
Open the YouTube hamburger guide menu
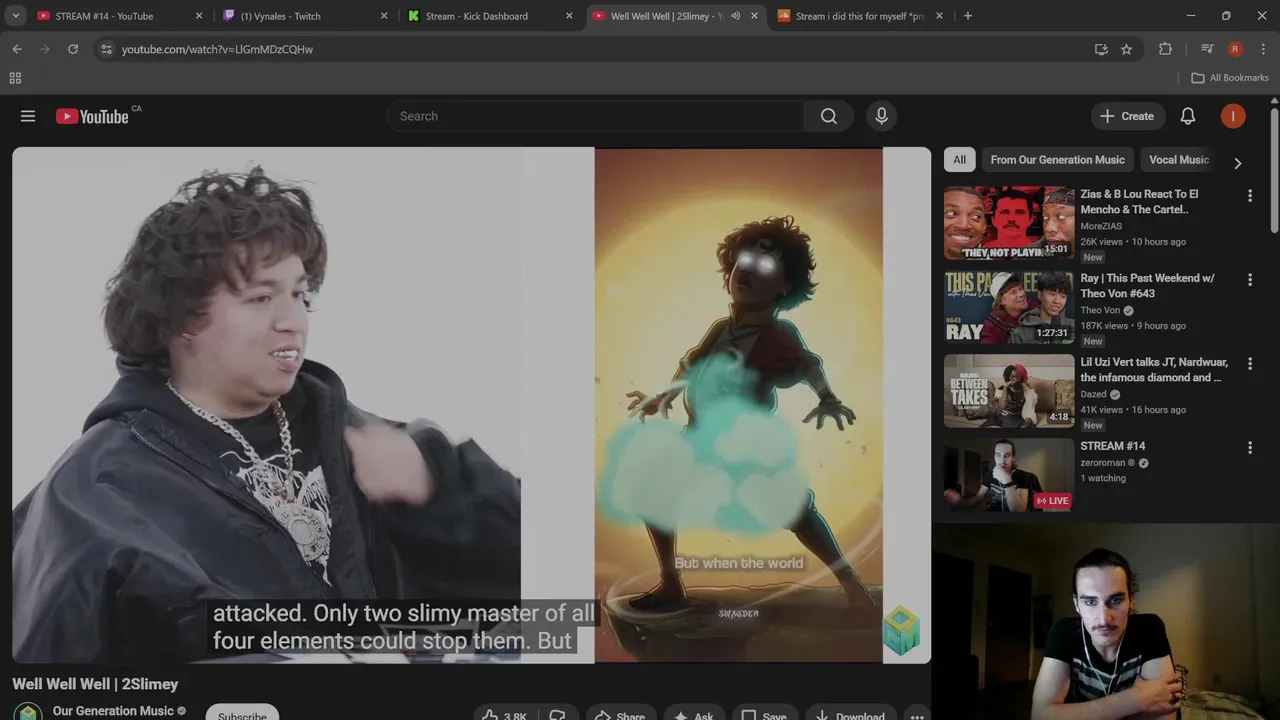coord(28,116)
